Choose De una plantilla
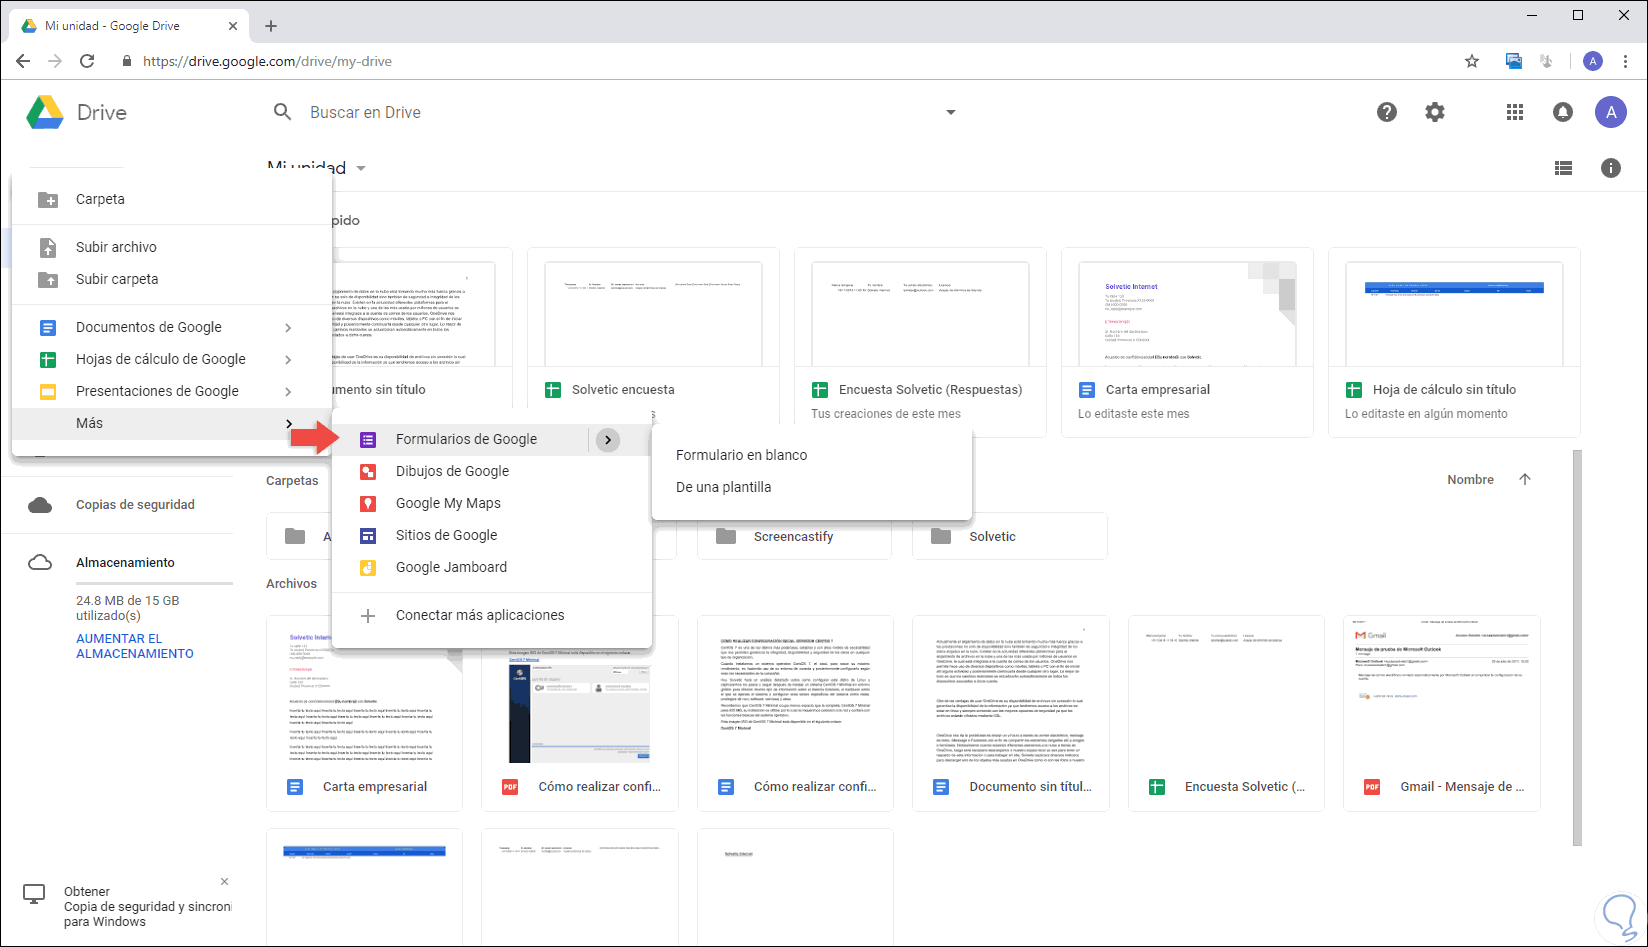Screen dimensions: 1648x947 coord(812,487)
